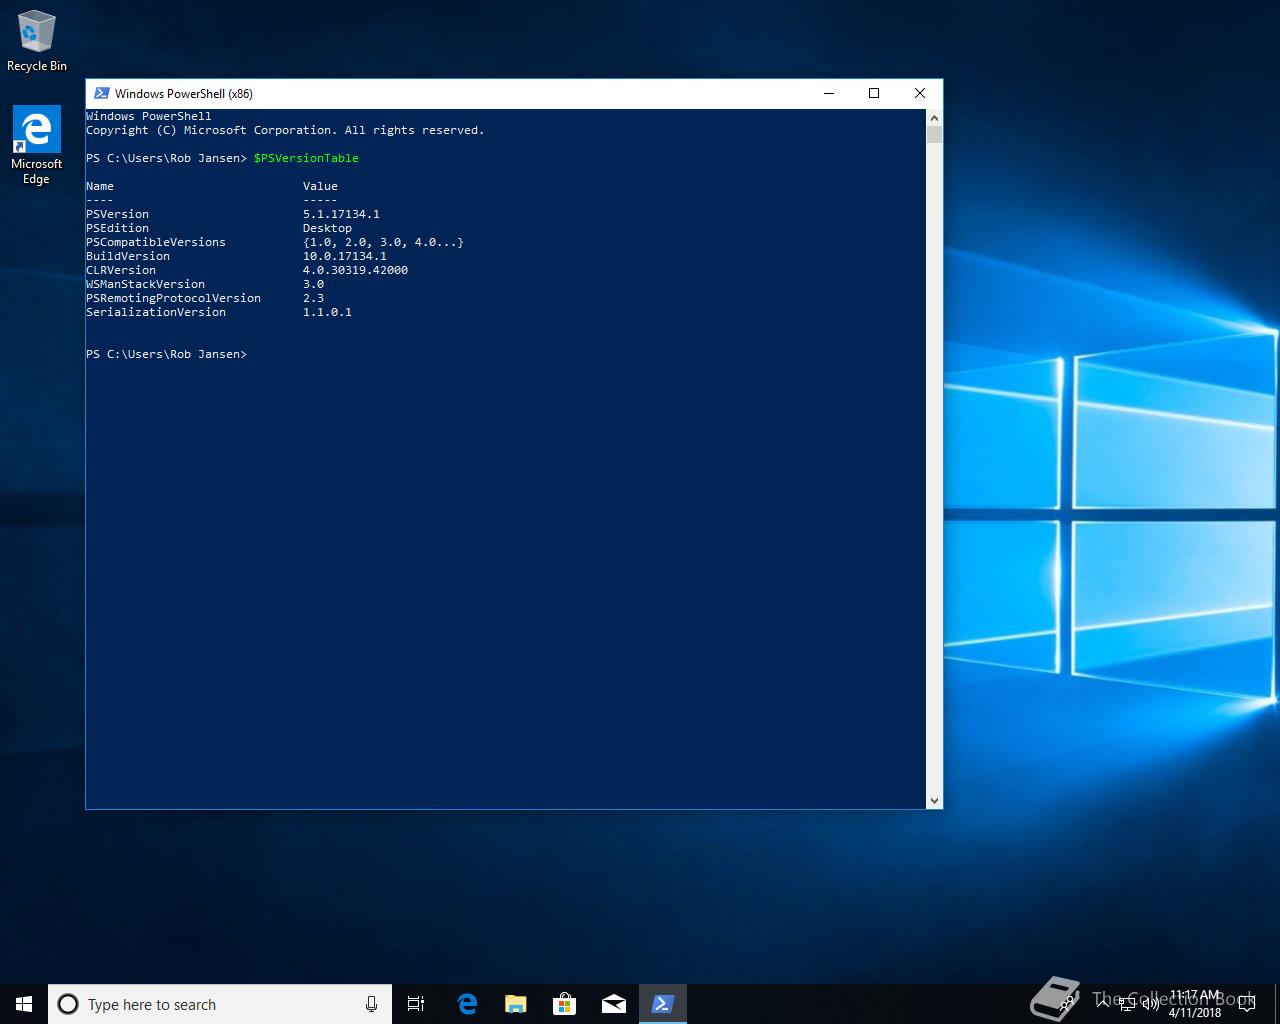Minimize the PowerShell window
Image resolution: width=1280 pixels, height=1024 pixels.
tap(829, 93)
